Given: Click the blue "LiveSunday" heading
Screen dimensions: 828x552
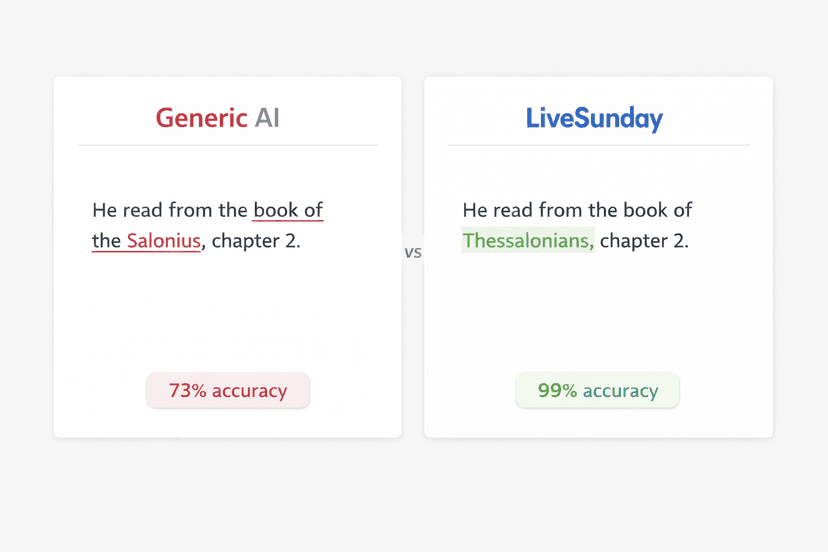Looking at the screenshot, I should [594, 119].
